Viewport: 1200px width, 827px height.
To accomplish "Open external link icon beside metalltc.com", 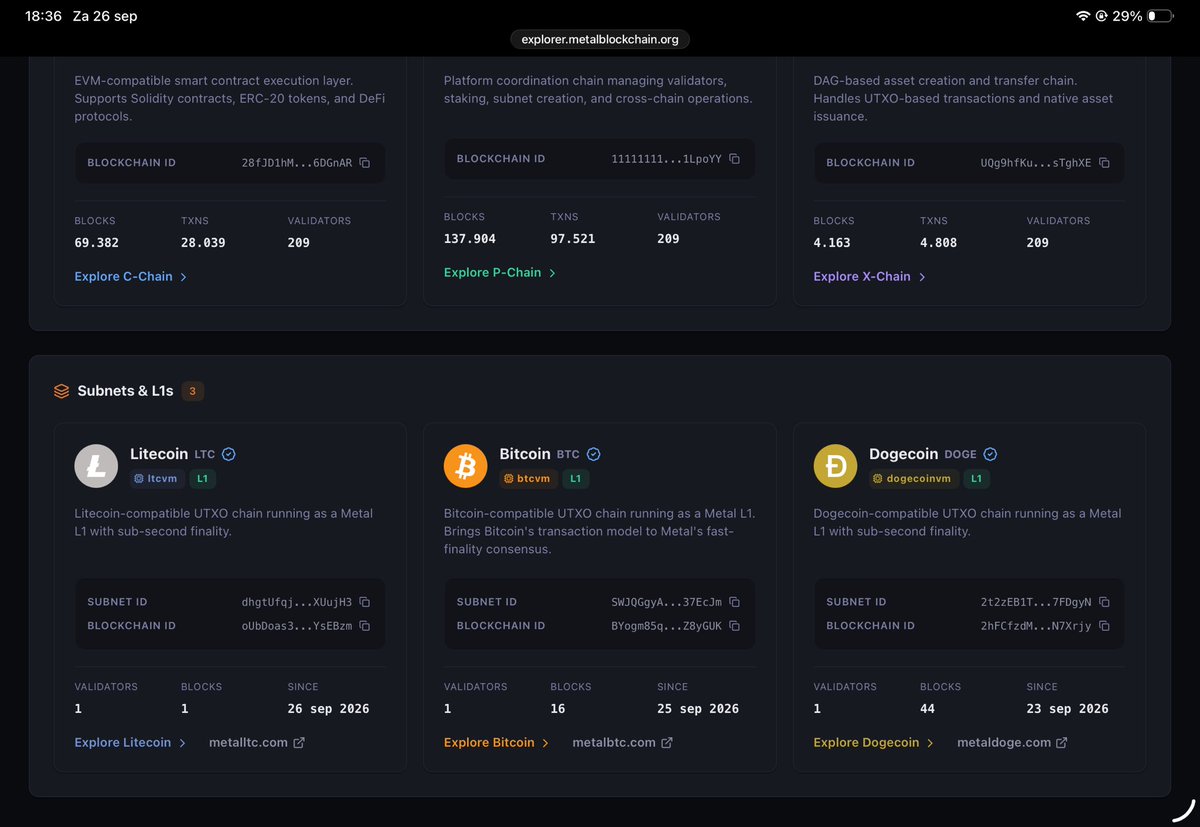I will click(298, 743).
